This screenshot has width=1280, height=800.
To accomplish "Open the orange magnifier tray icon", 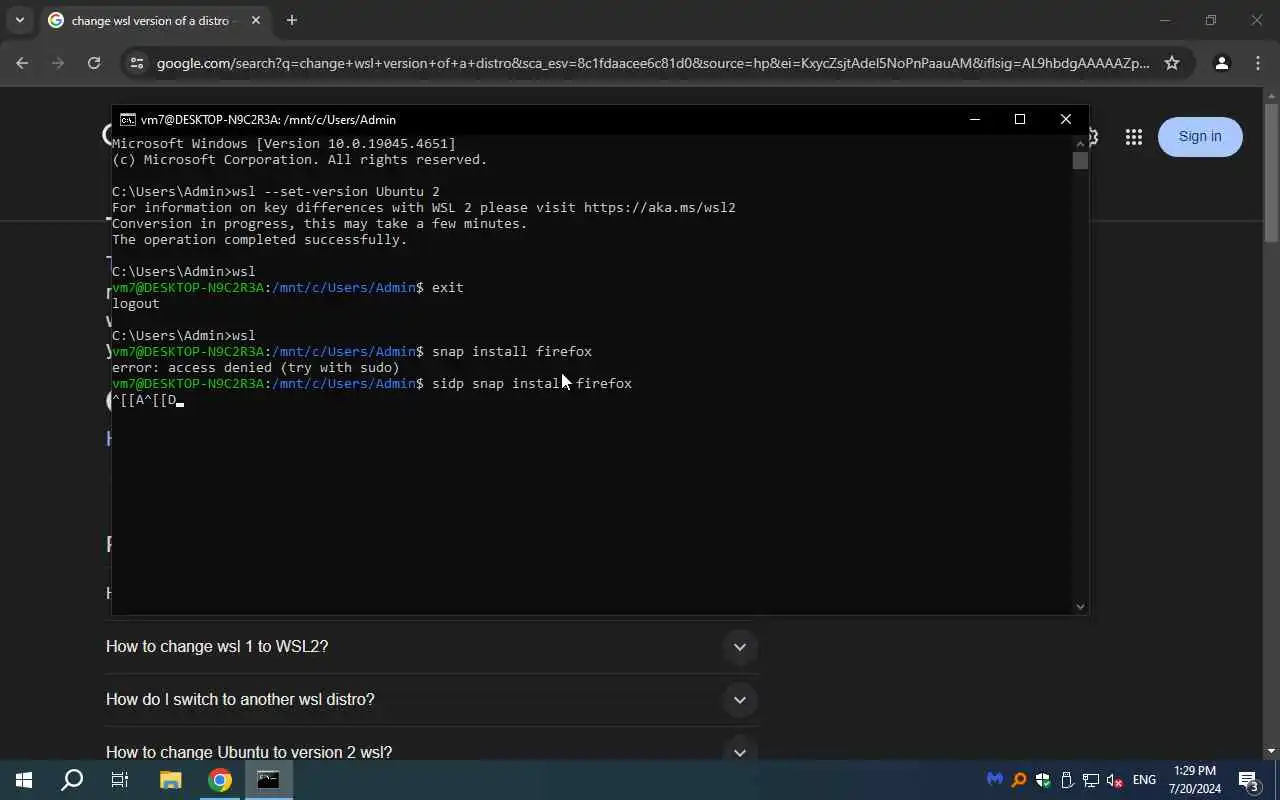I will pos(1019,780).
